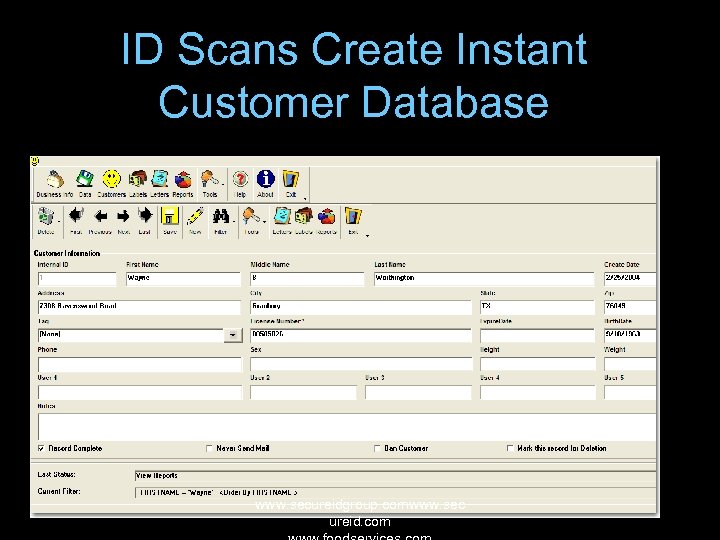Delete the current customer record

46,221
